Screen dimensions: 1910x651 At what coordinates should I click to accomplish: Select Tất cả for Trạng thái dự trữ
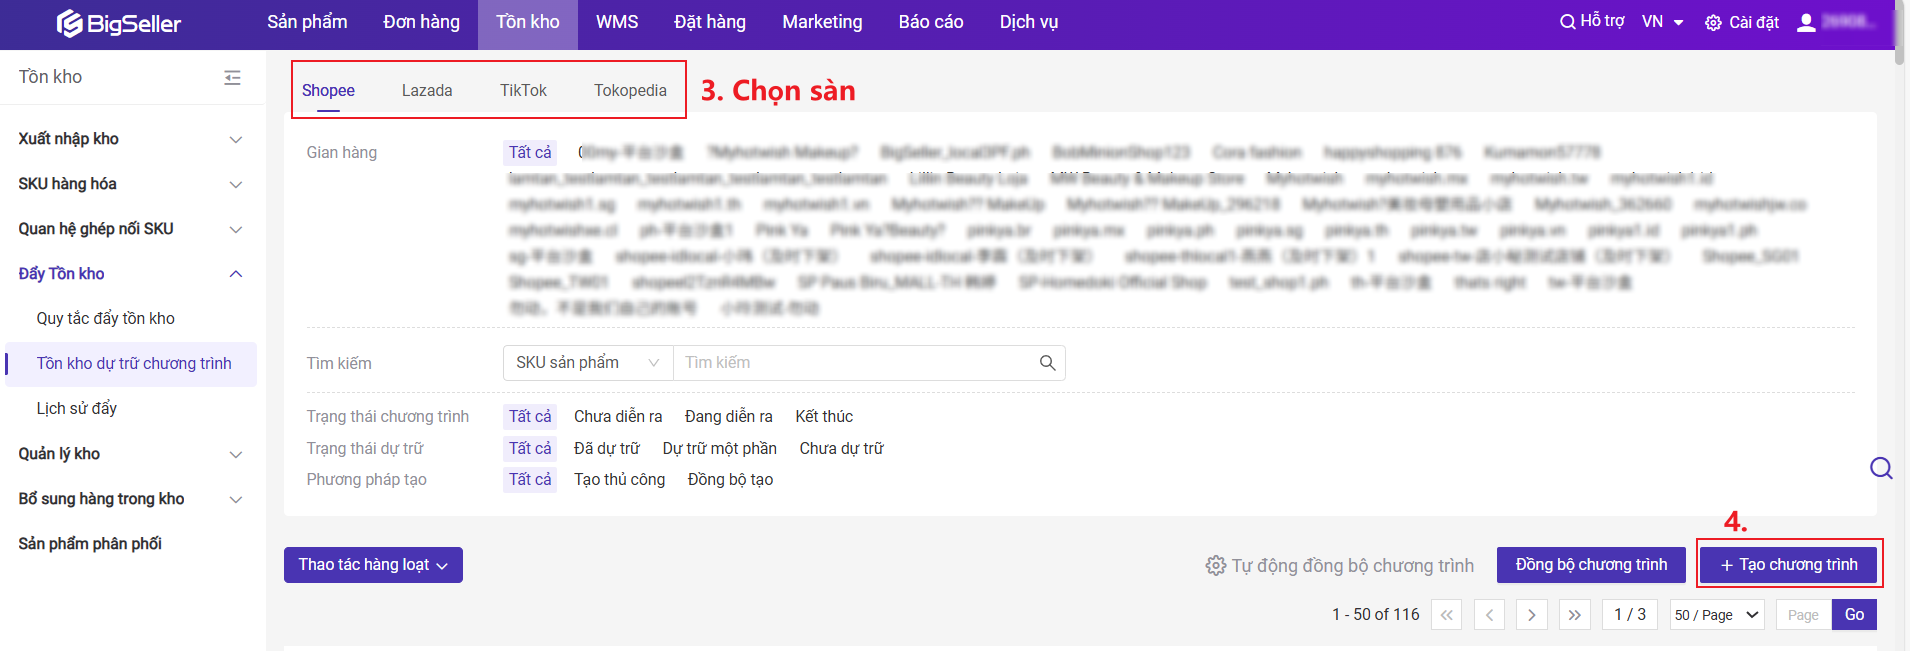(530, 449)
